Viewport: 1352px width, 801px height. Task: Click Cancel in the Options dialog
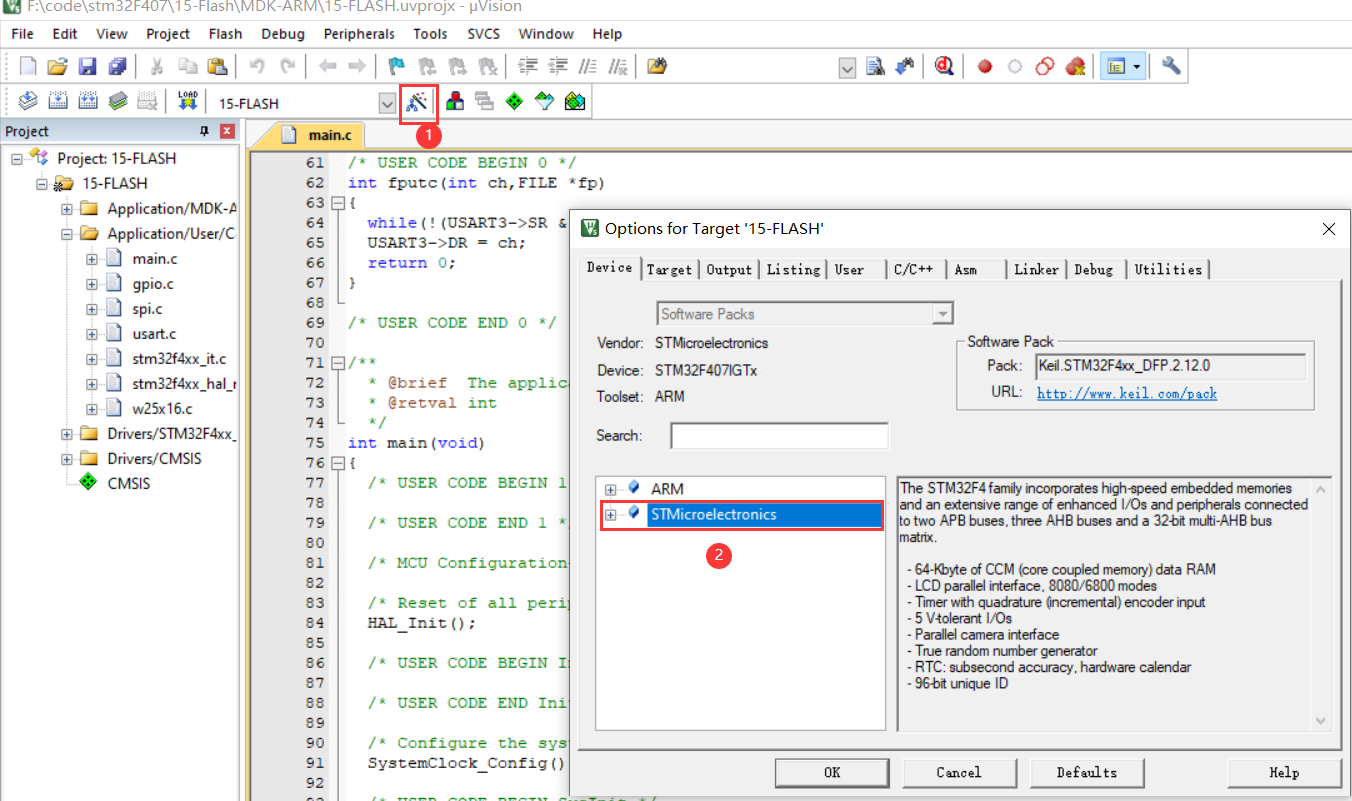[958, 772]
